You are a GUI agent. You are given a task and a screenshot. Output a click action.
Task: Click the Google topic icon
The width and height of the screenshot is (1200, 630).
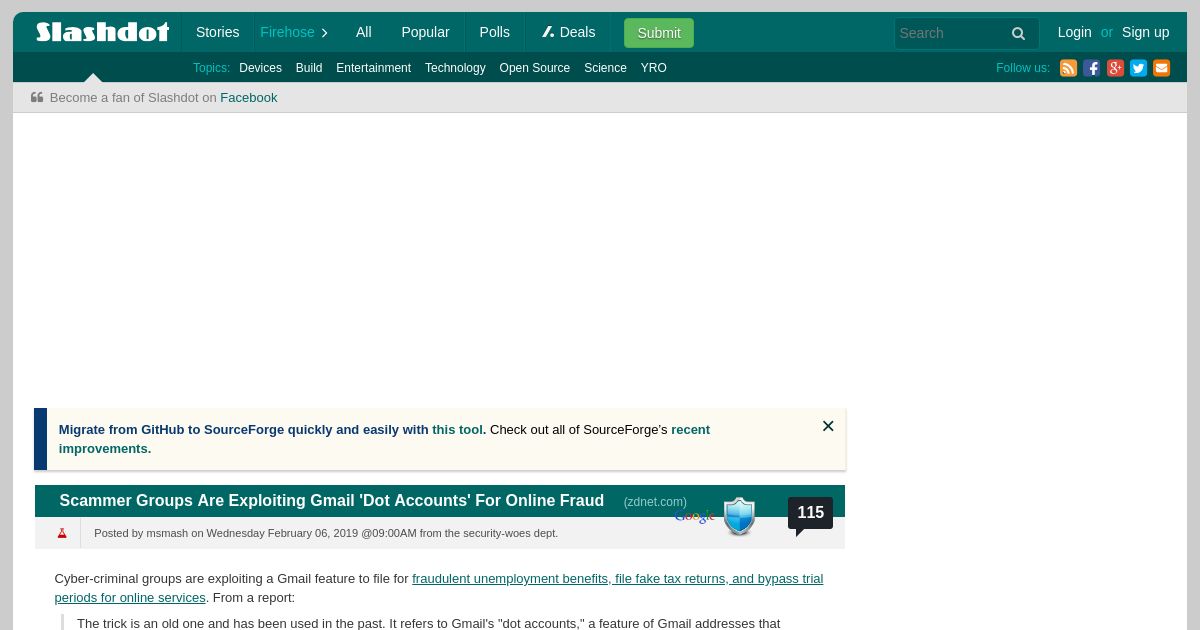coord(695,516)
